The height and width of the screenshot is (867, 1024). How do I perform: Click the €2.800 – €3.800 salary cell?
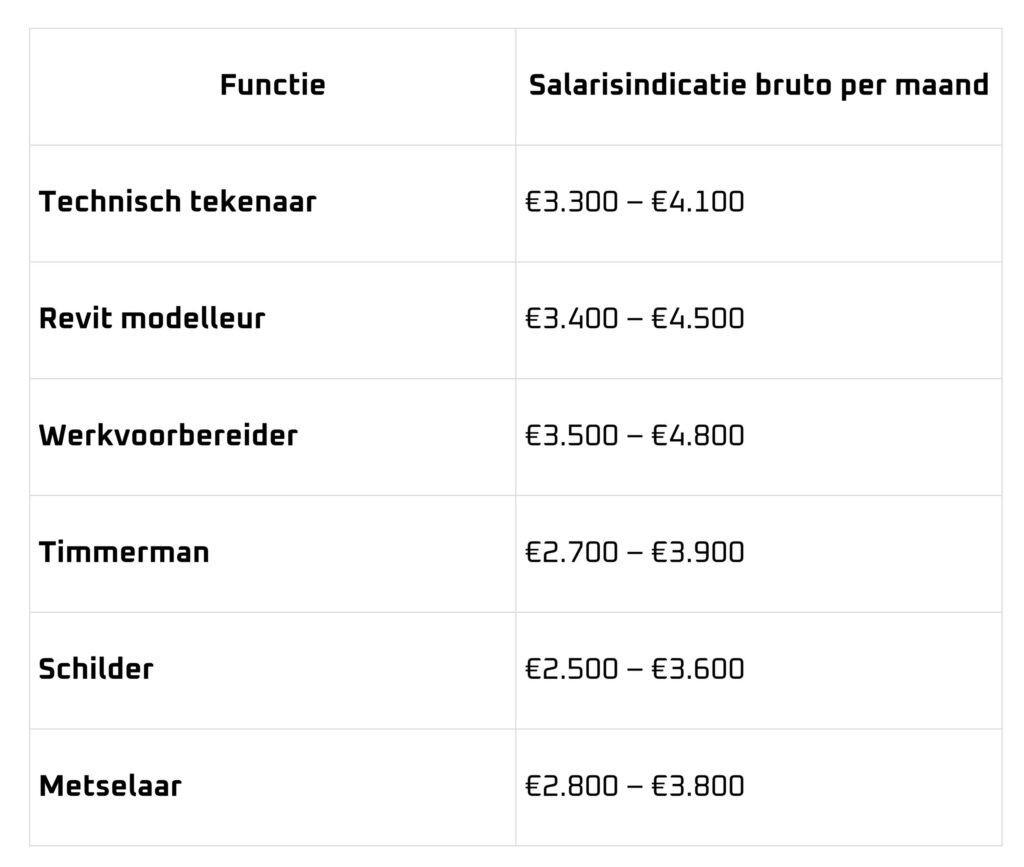click(758, 788)
